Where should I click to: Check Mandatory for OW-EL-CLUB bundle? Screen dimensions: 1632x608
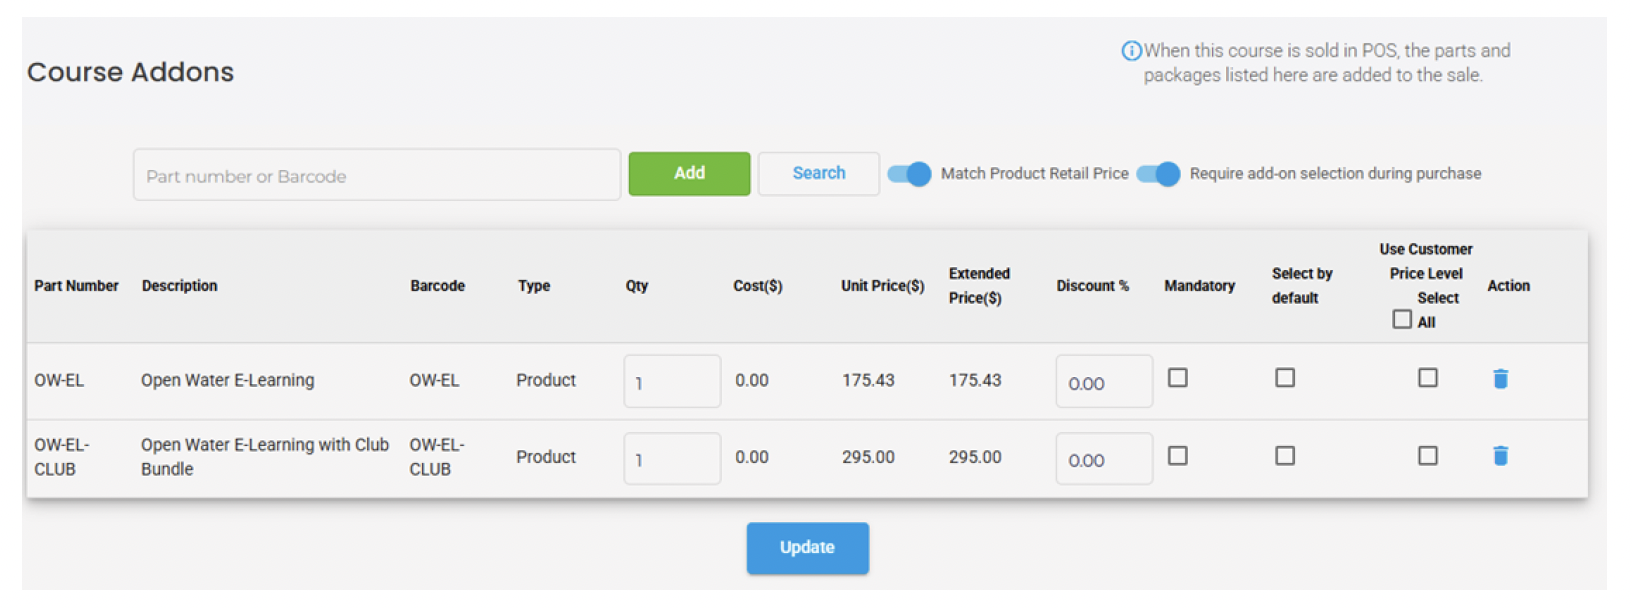click(x=1178, y=456)
